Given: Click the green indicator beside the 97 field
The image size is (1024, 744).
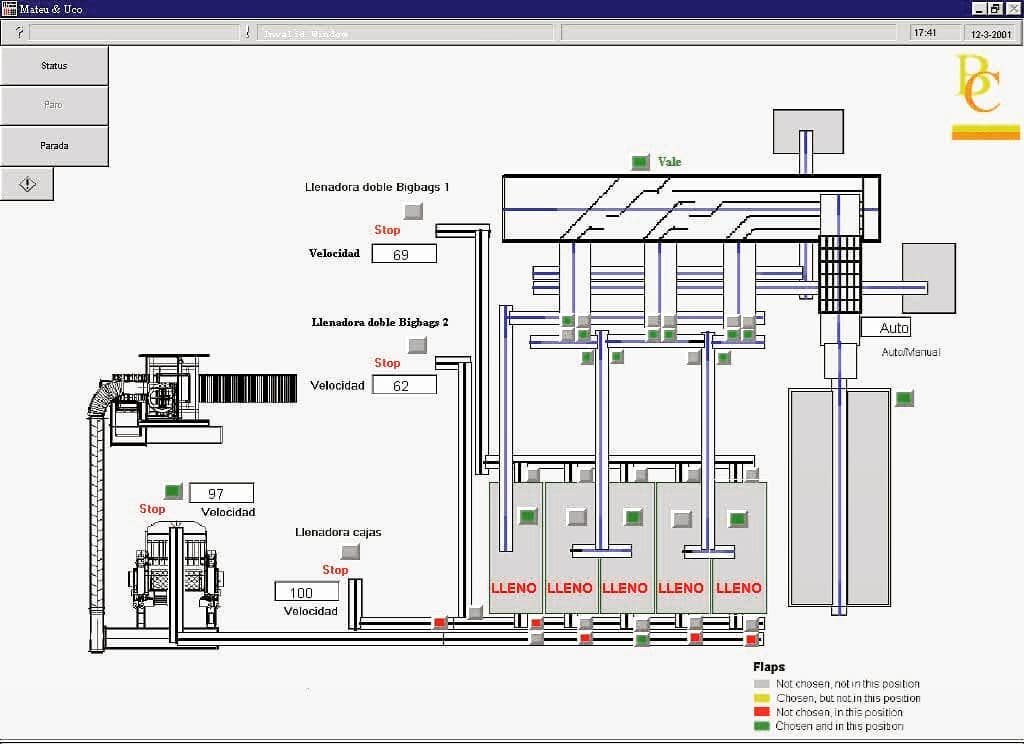Looking at the screenshot, I should tap(173, 491).
